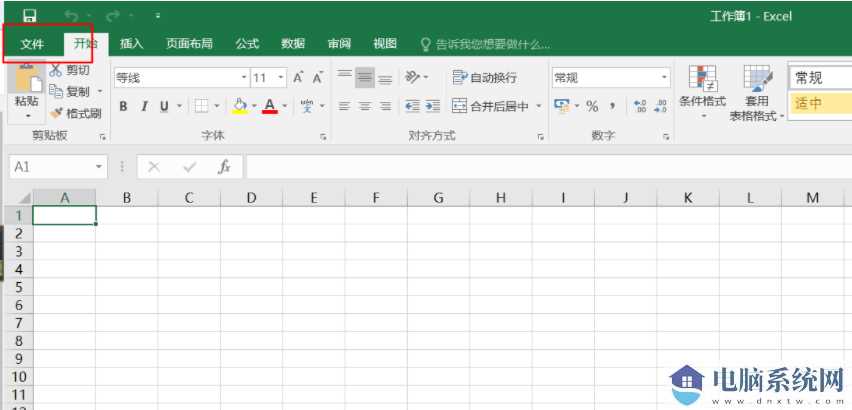Click the fx insert function icon
852x410 pixels.
click(x=224, y=167)
